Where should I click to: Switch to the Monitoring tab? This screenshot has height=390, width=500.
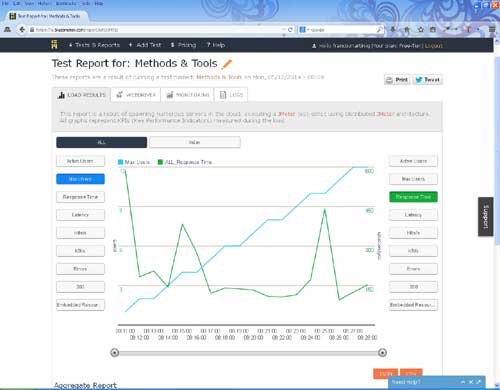pos(188,95)
